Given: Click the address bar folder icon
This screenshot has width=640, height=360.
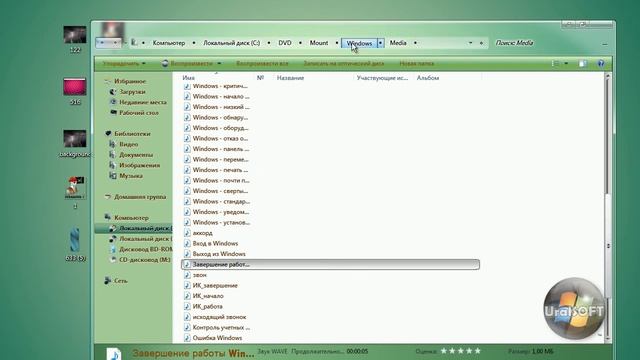Looking at the screenshot, I should tap(134, 42).
